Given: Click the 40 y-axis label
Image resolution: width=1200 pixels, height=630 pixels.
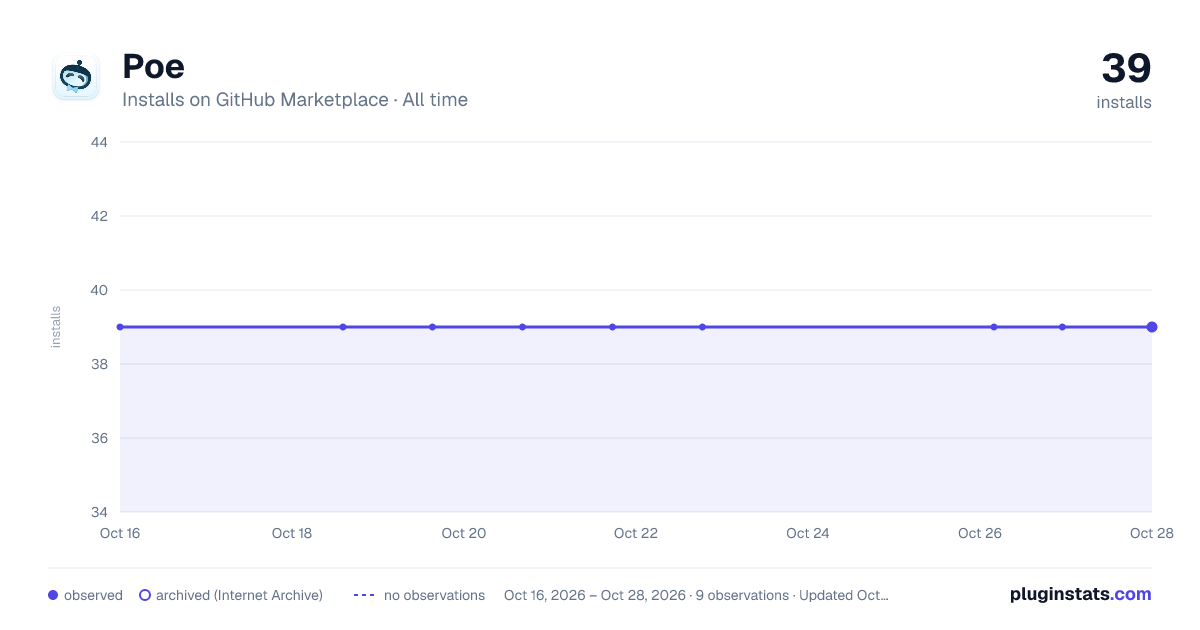Looking at the screenshot, I should coord(99,290).
